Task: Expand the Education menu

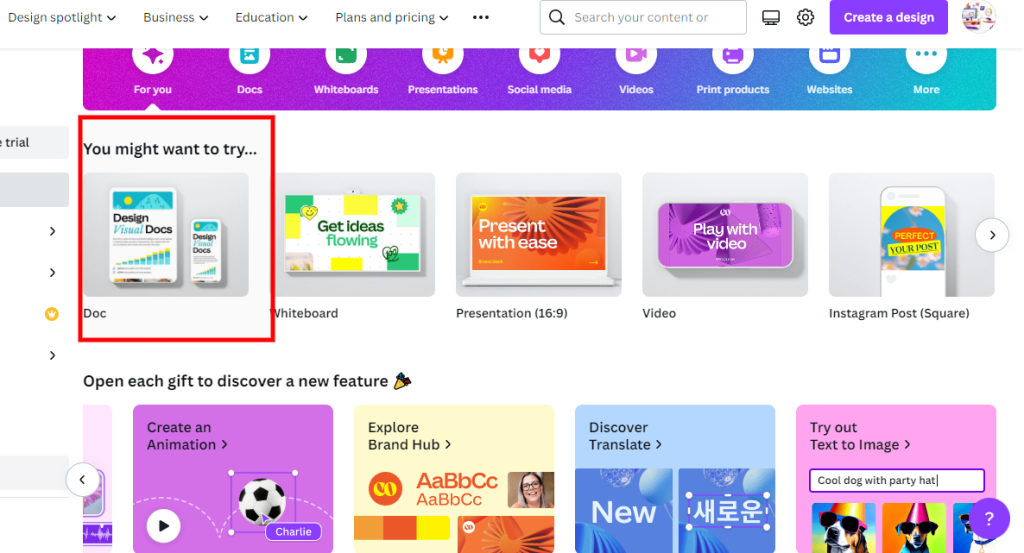Action: click(271, 18)
